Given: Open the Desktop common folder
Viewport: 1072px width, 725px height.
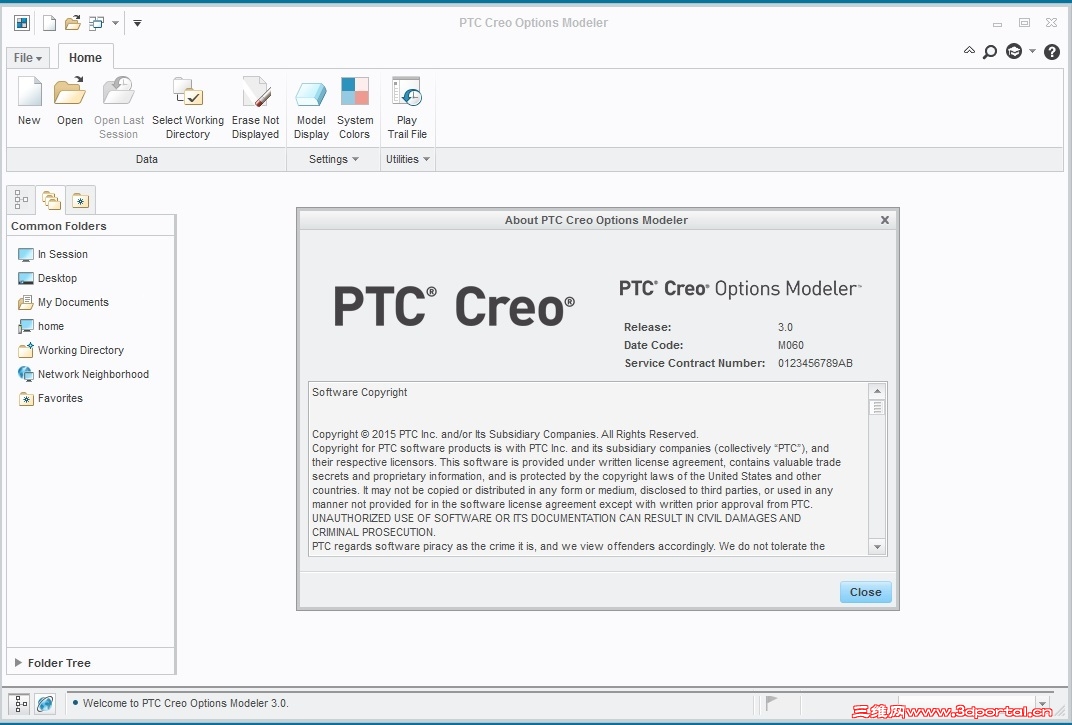Looking at the screenshot, I should tap(48, 278).
